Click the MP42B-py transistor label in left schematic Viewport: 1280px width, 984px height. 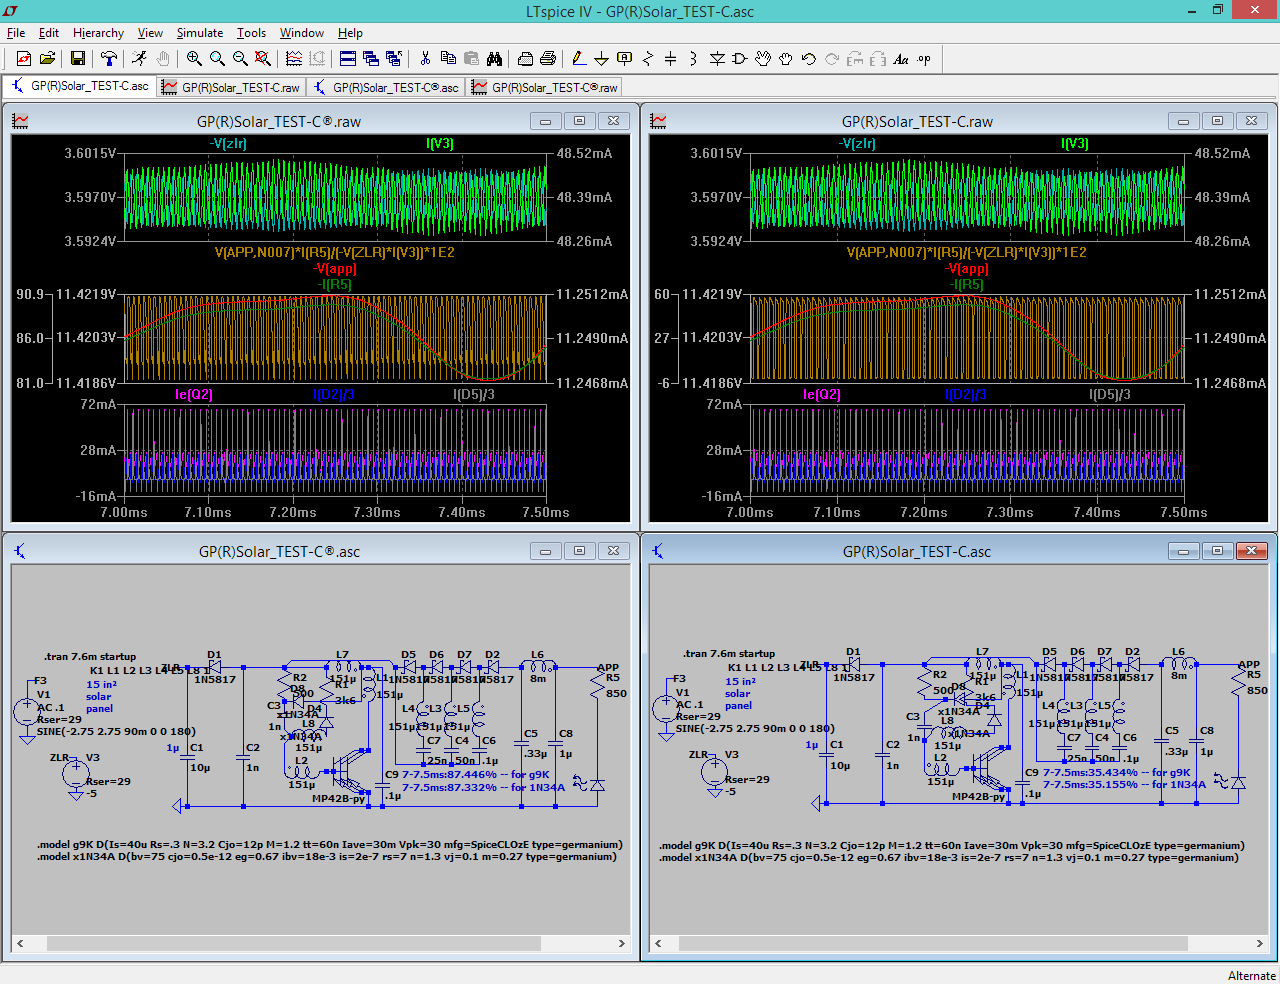coord(338,799)
